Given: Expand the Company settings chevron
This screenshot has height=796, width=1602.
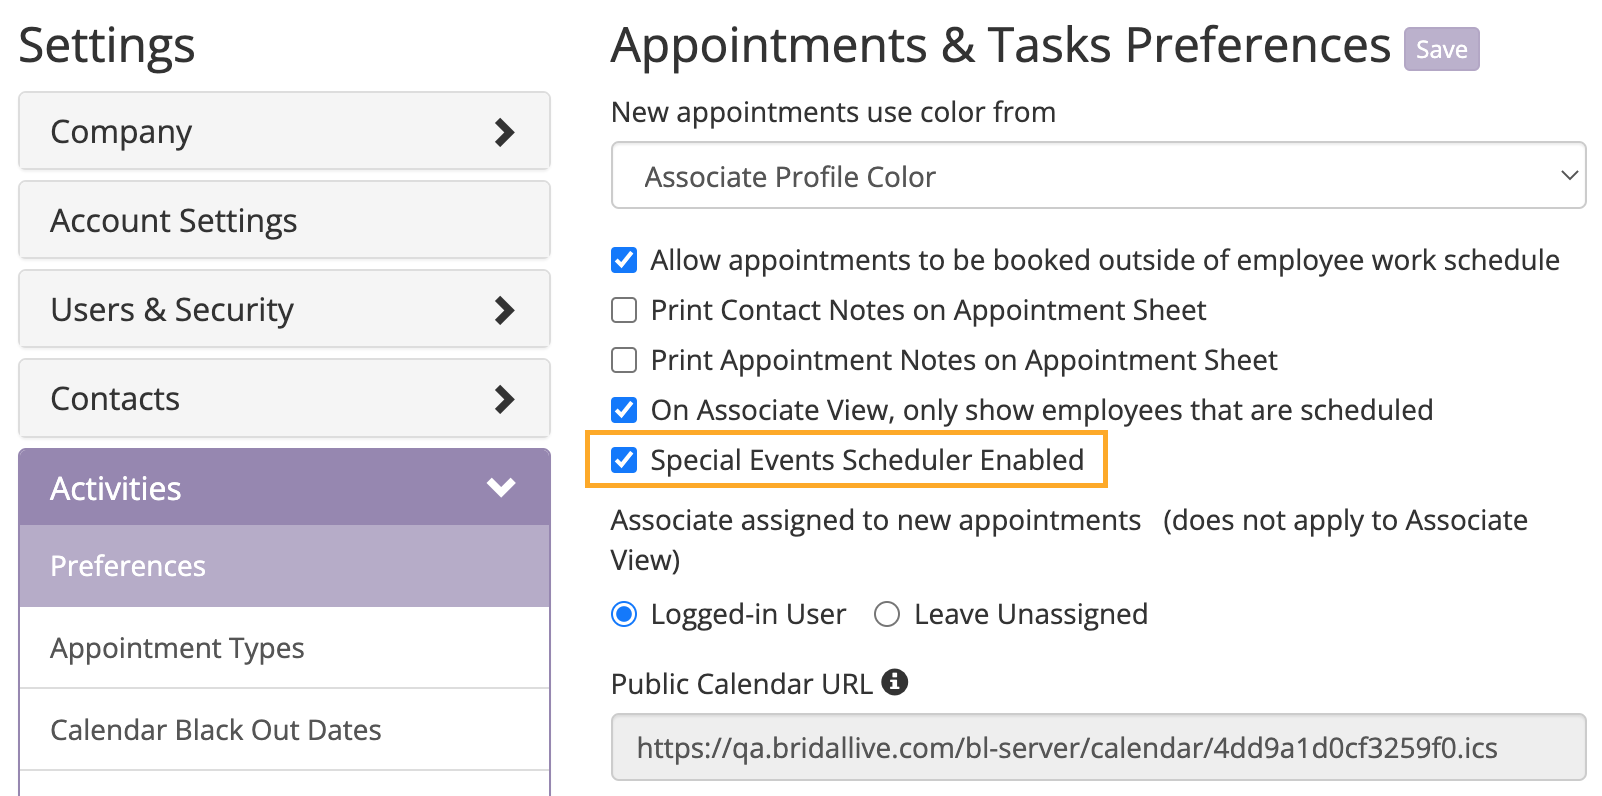Looking at the screenshot, I should 505,132.
